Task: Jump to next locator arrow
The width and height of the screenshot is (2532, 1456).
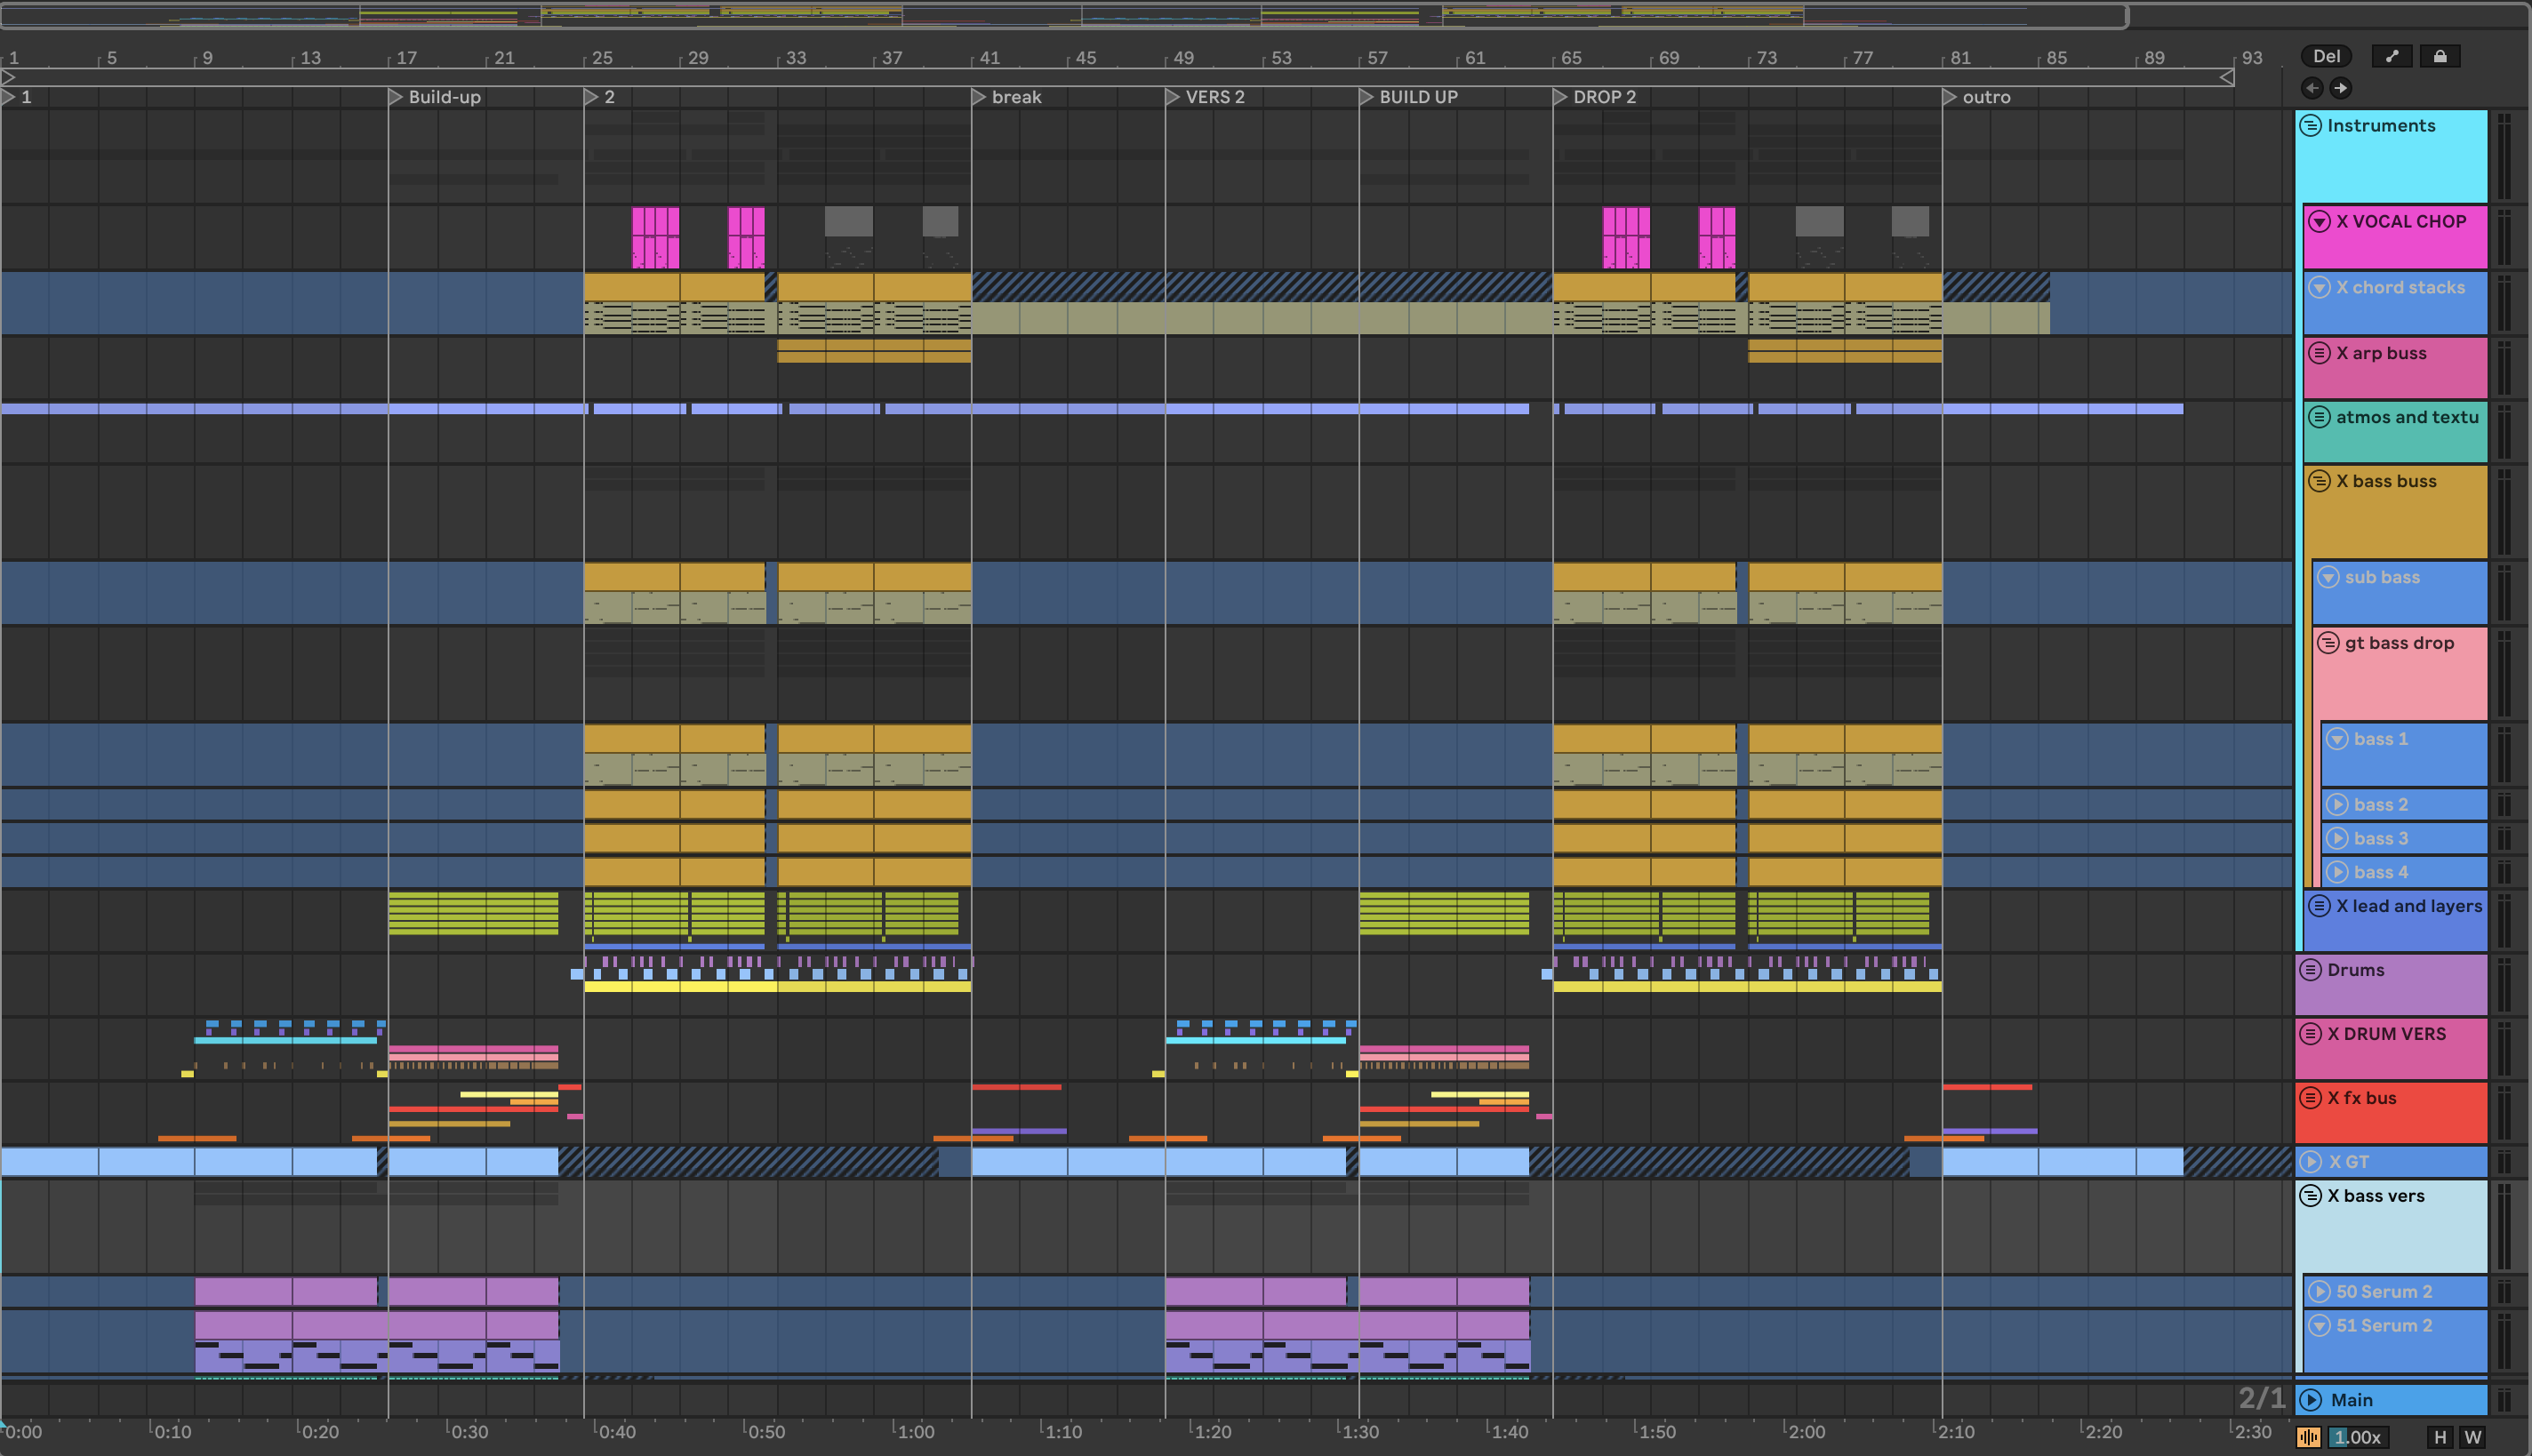Action: 2340,88
